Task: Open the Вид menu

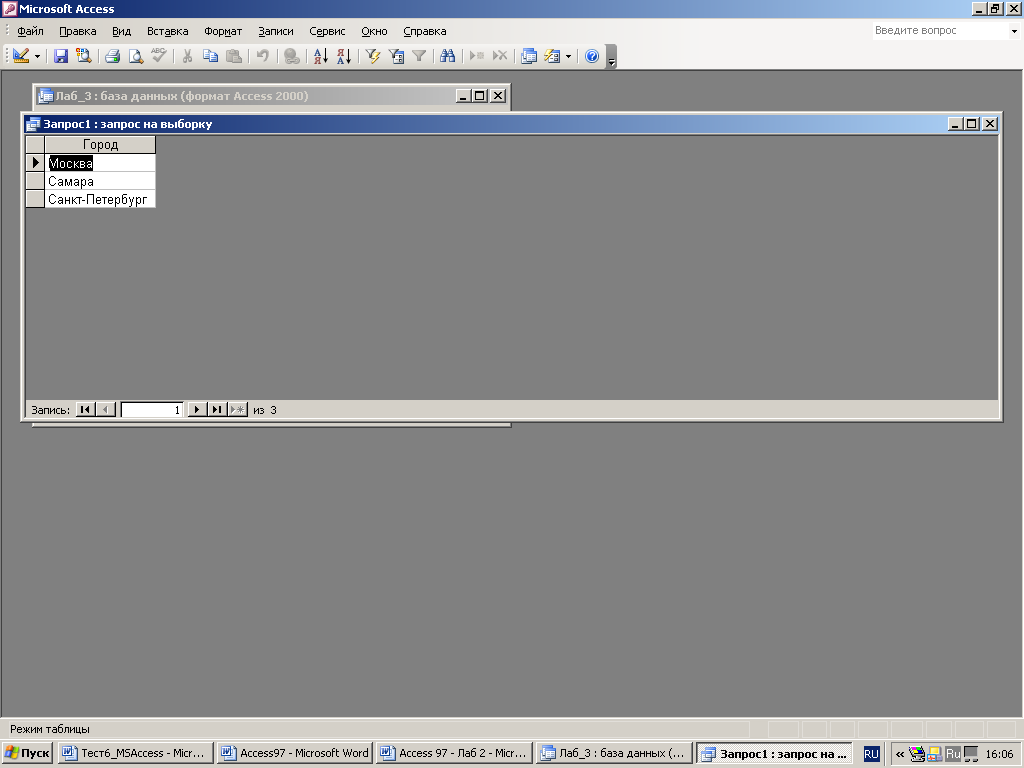Action: pos(121,31)
